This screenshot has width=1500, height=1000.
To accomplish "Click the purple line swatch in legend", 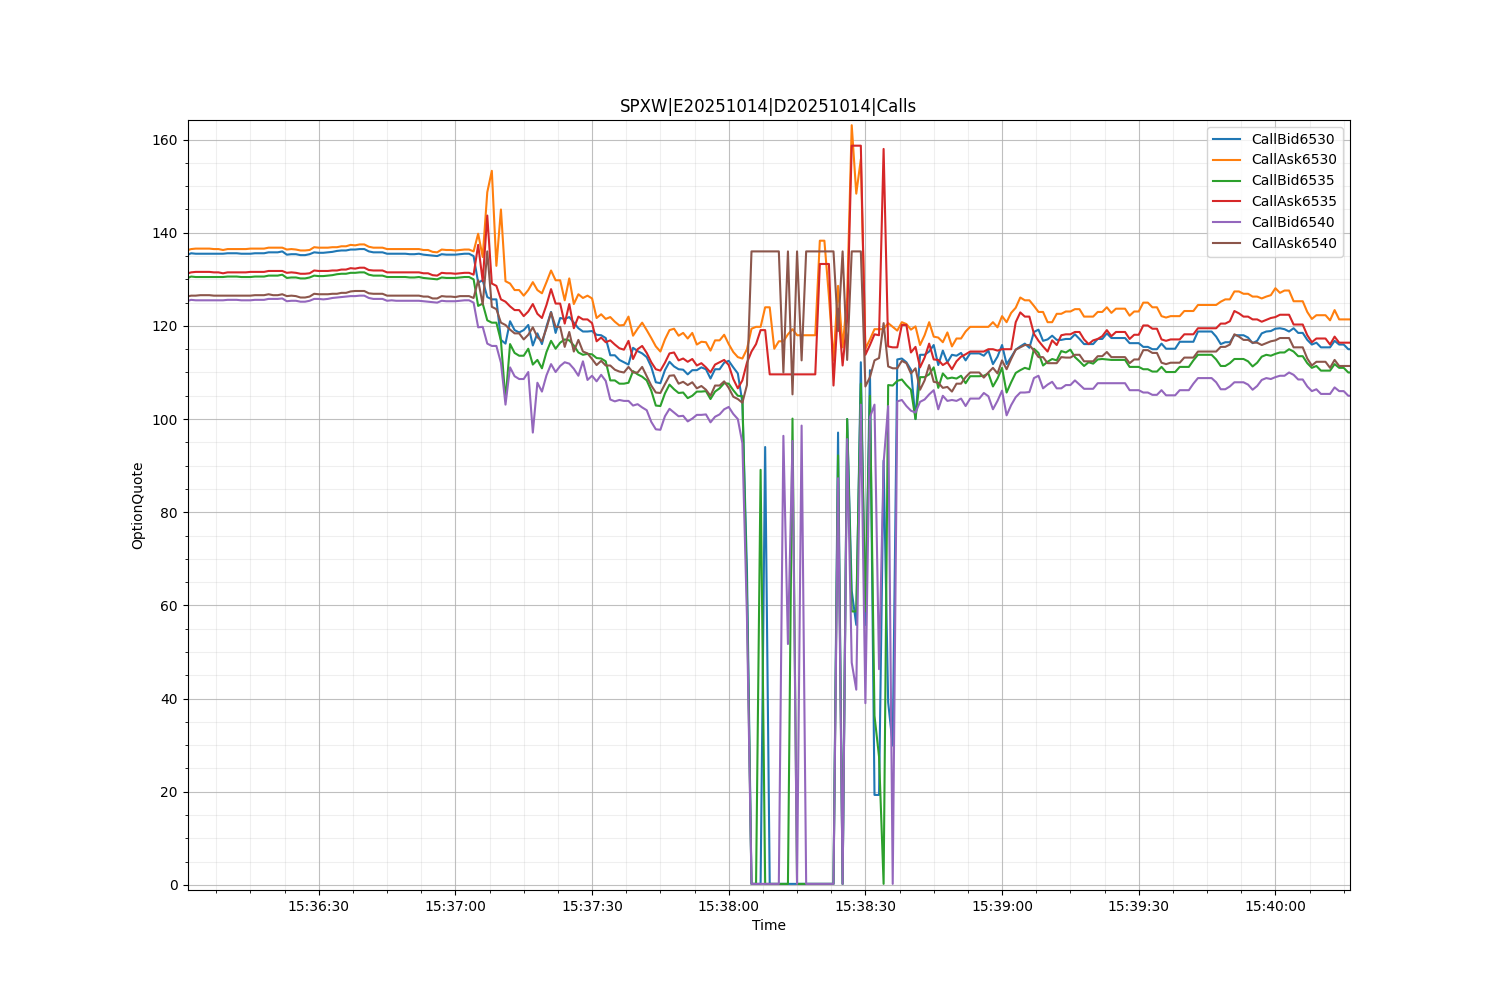I will click(x=1227, y=222).
